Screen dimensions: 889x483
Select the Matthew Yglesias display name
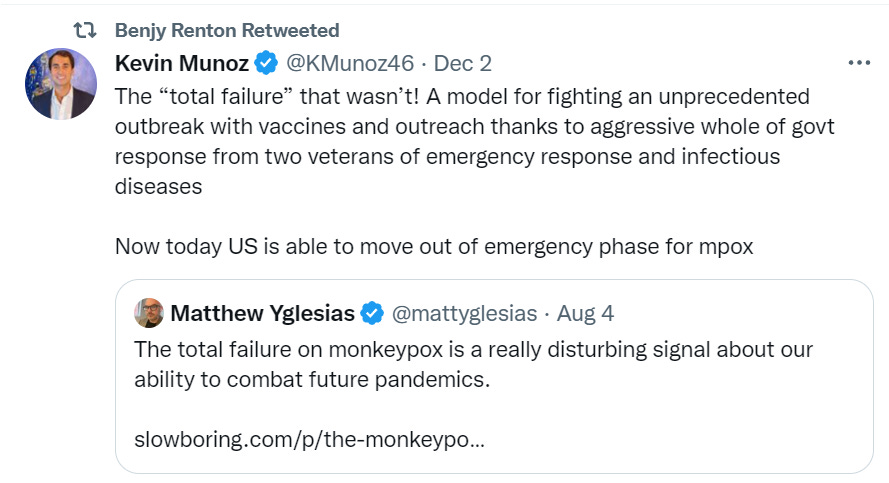coord(262,313)
